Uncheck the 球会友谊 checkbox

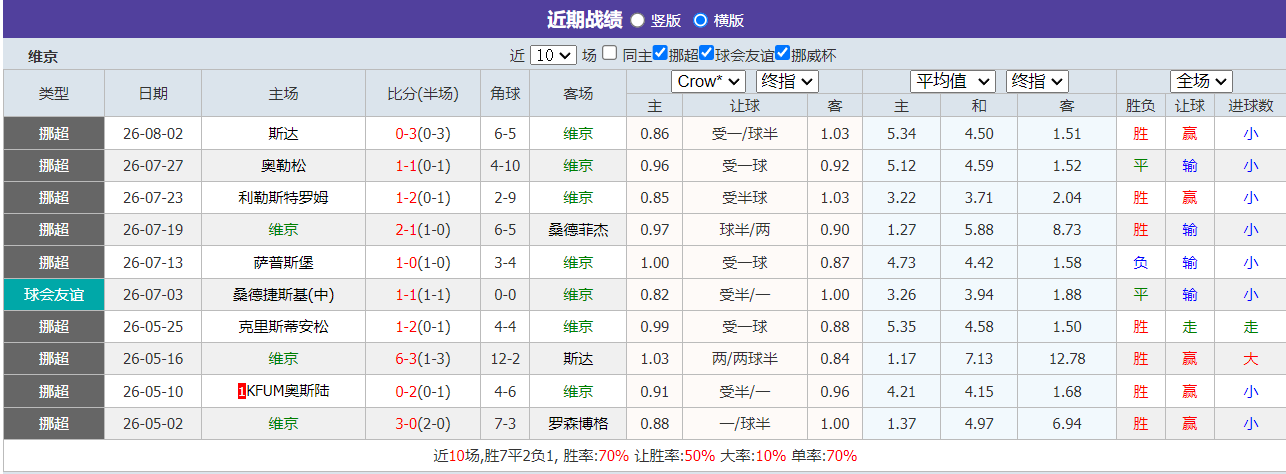[707, 53]
